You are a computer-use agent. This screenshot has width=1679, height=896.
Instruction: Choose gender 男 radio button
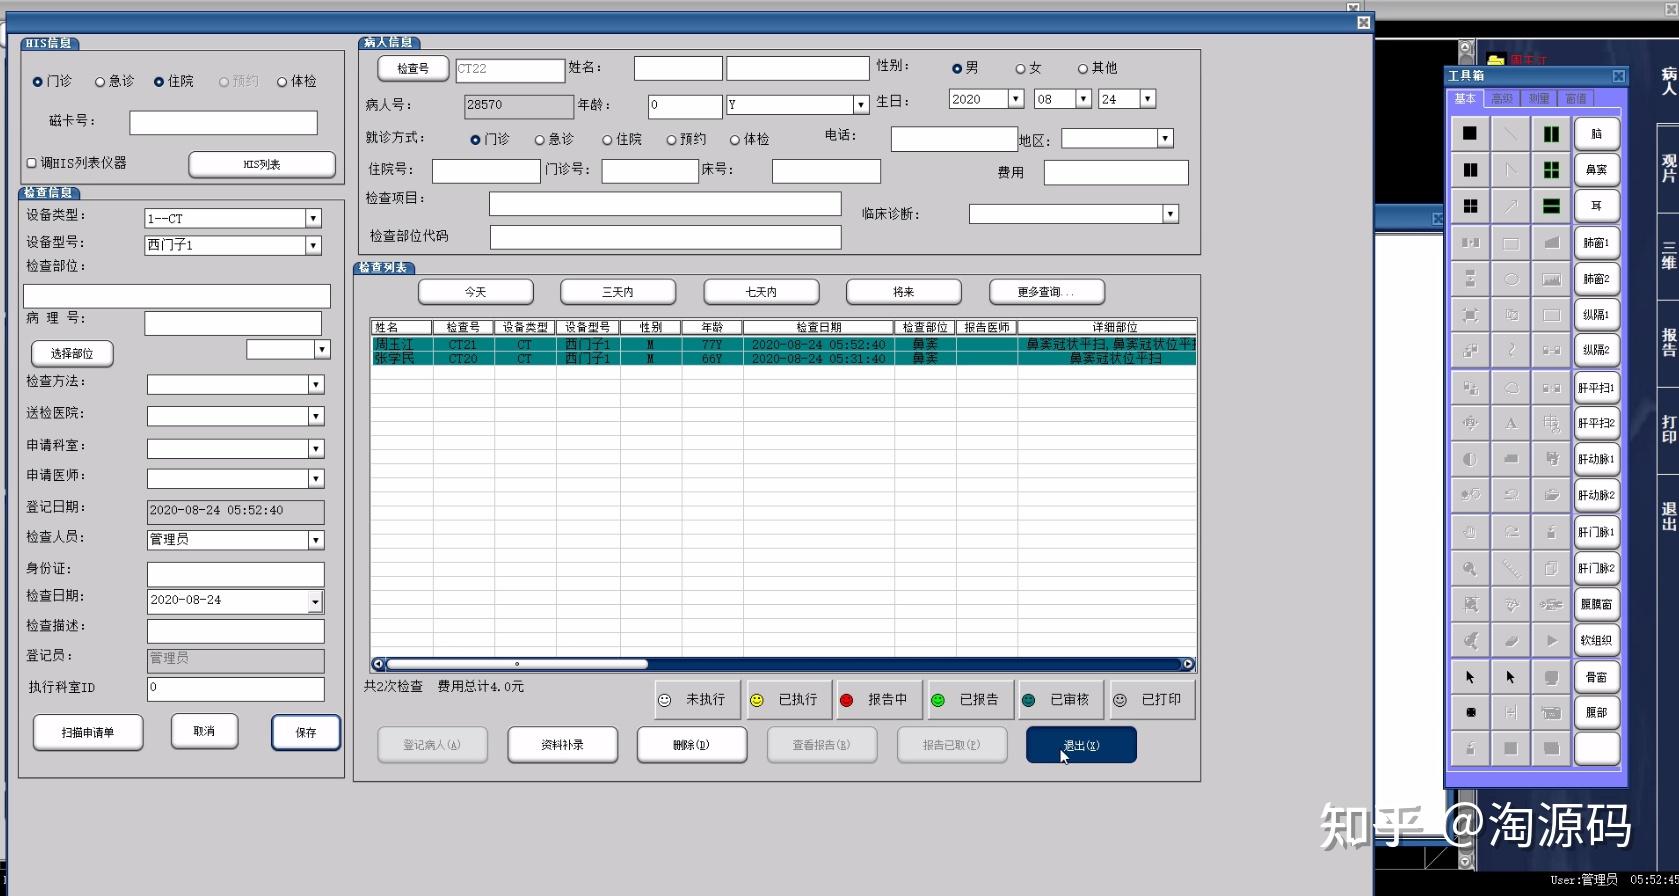point(957,69)
